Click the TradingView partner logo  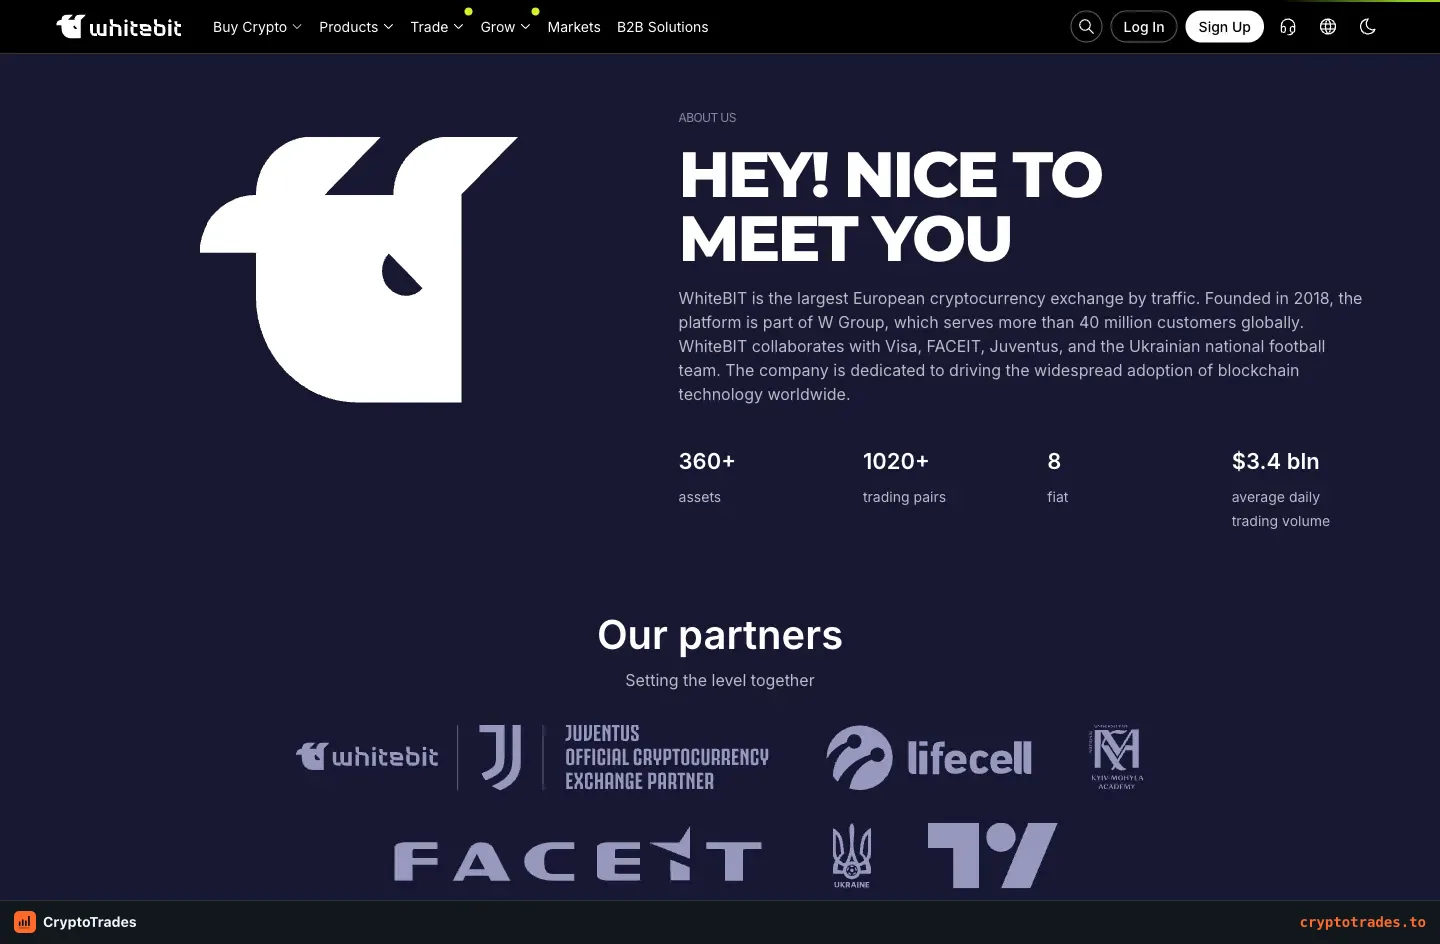pos(992,855)
